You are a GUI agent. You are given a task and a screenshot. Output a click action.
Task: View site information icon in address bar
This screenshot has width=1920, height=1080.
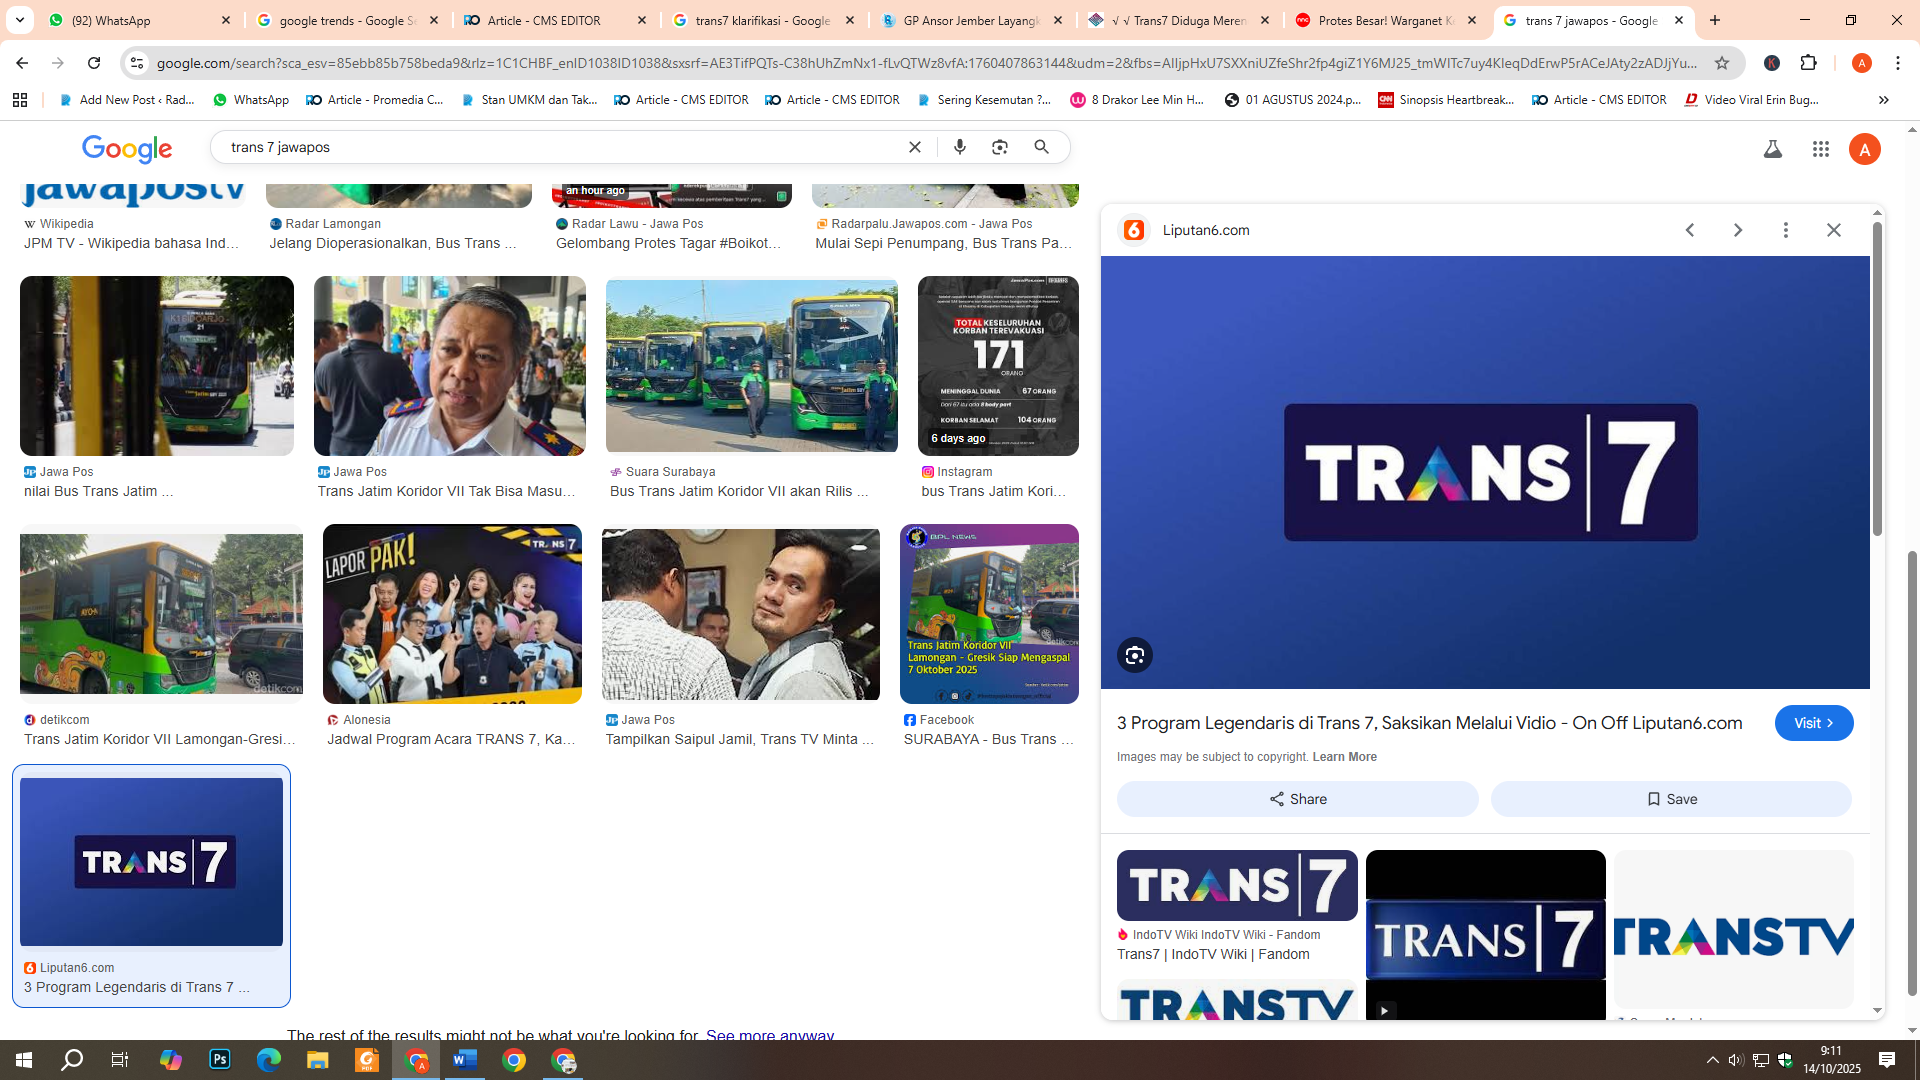(x=137, y=63)
